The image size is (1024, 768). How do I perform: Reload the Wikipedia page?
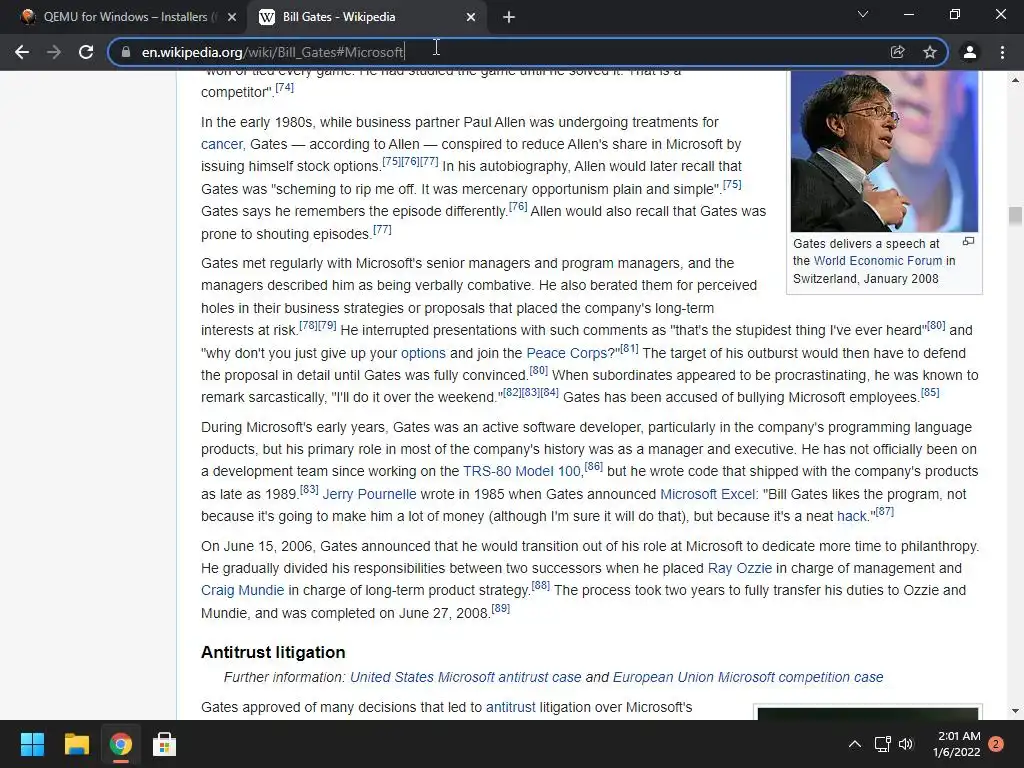(86, 52)
